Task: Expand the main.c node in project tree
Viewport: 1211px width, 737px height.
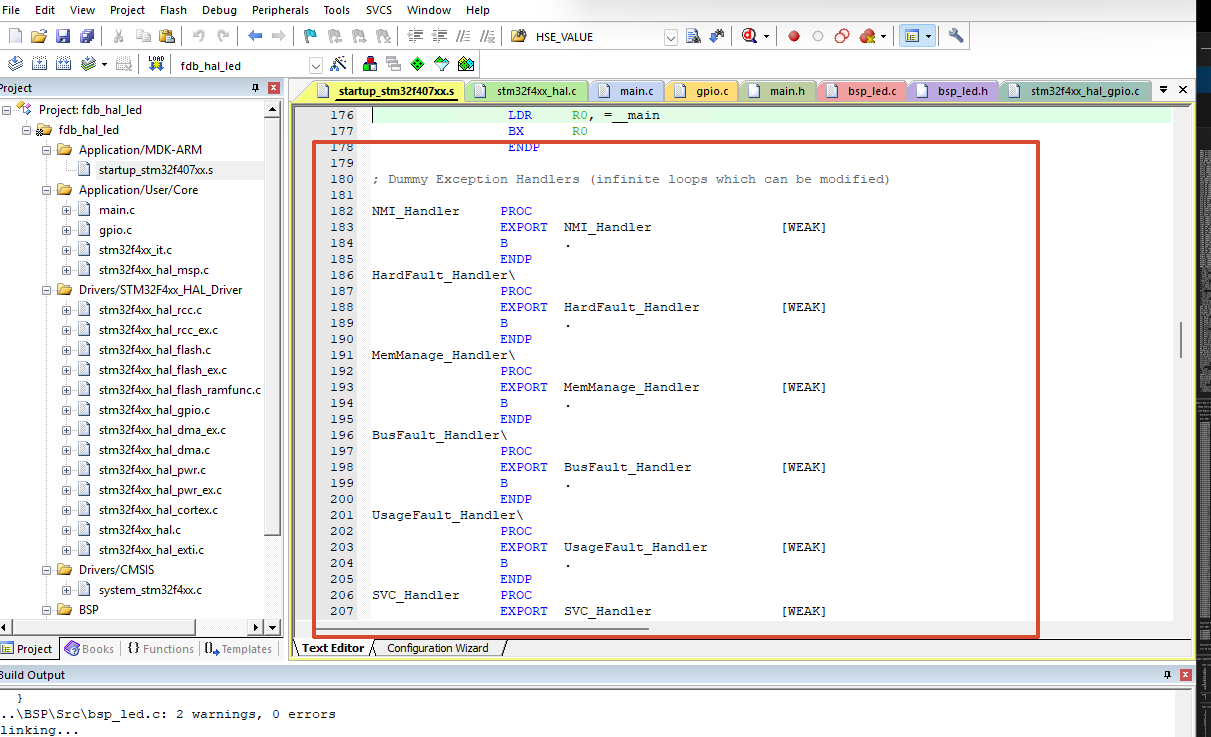Action: click(67, 210)
